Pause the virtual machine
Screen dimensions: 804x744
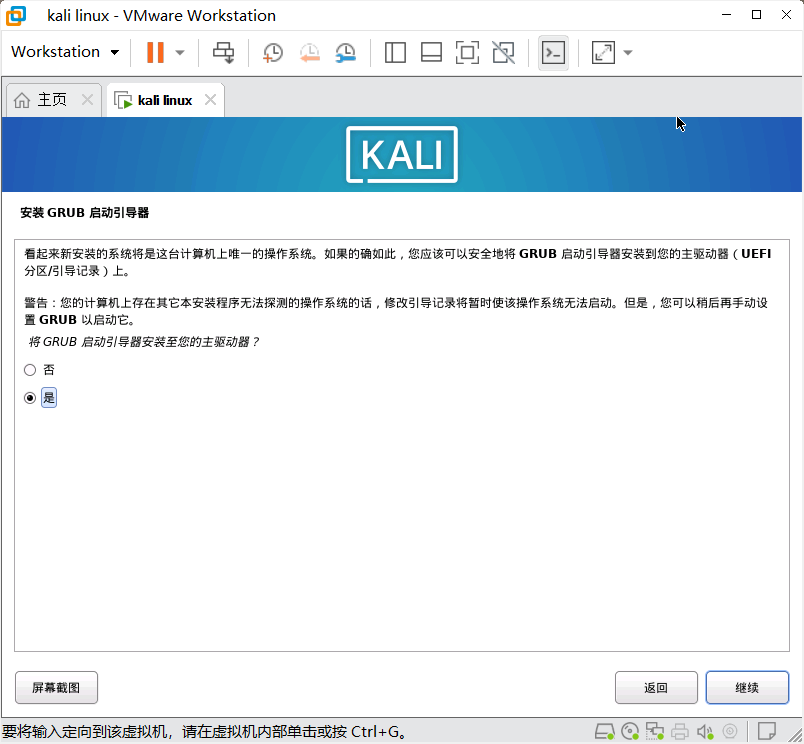coord(155,52)
